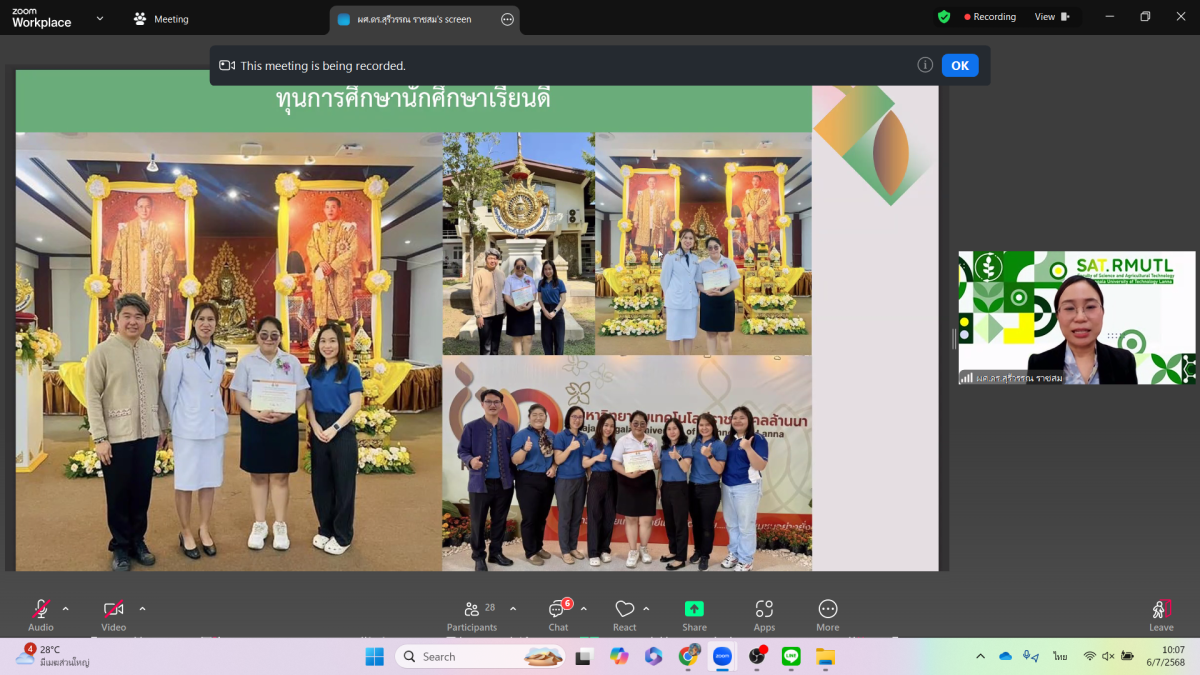
Task: Open the Zoom Workplace dropdown arrow
Action: point(100,18)
